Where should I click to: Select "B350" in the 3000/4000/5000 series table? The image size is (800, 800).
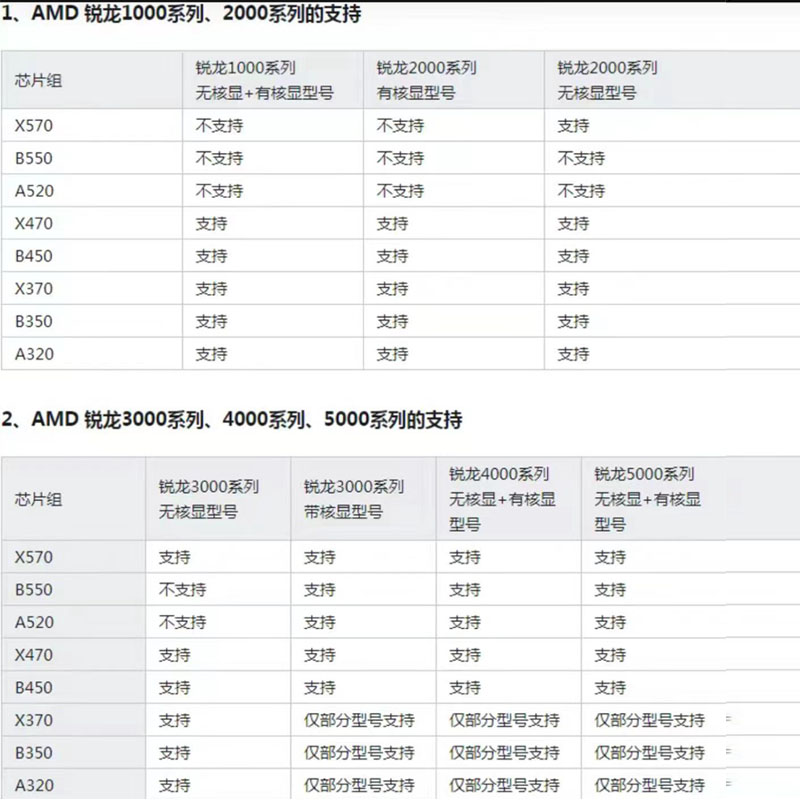[34, 753]
